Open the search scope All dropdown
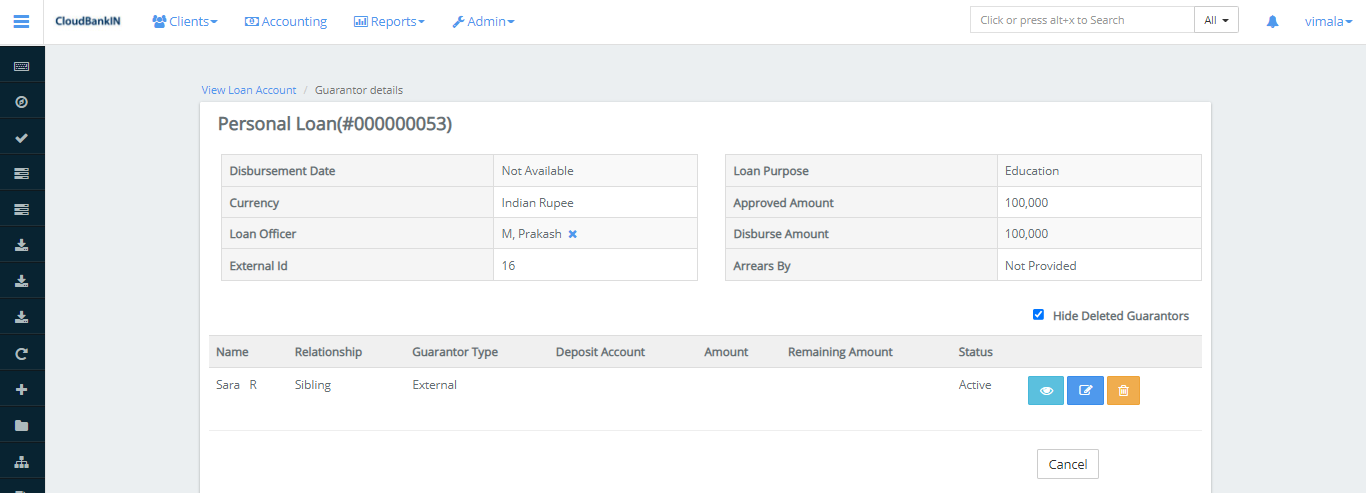This screenshot has width=1366, height=493. pos(1216,20)
